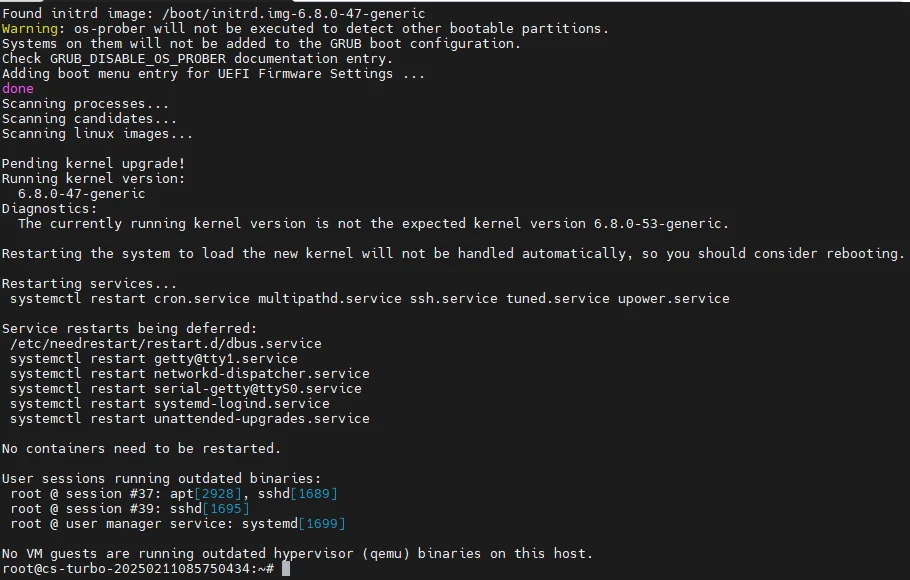The width and height of the screenshot is (910, 580).
Task: Click the terminal cursor at the prompt
Action: [x=286, y=568]
